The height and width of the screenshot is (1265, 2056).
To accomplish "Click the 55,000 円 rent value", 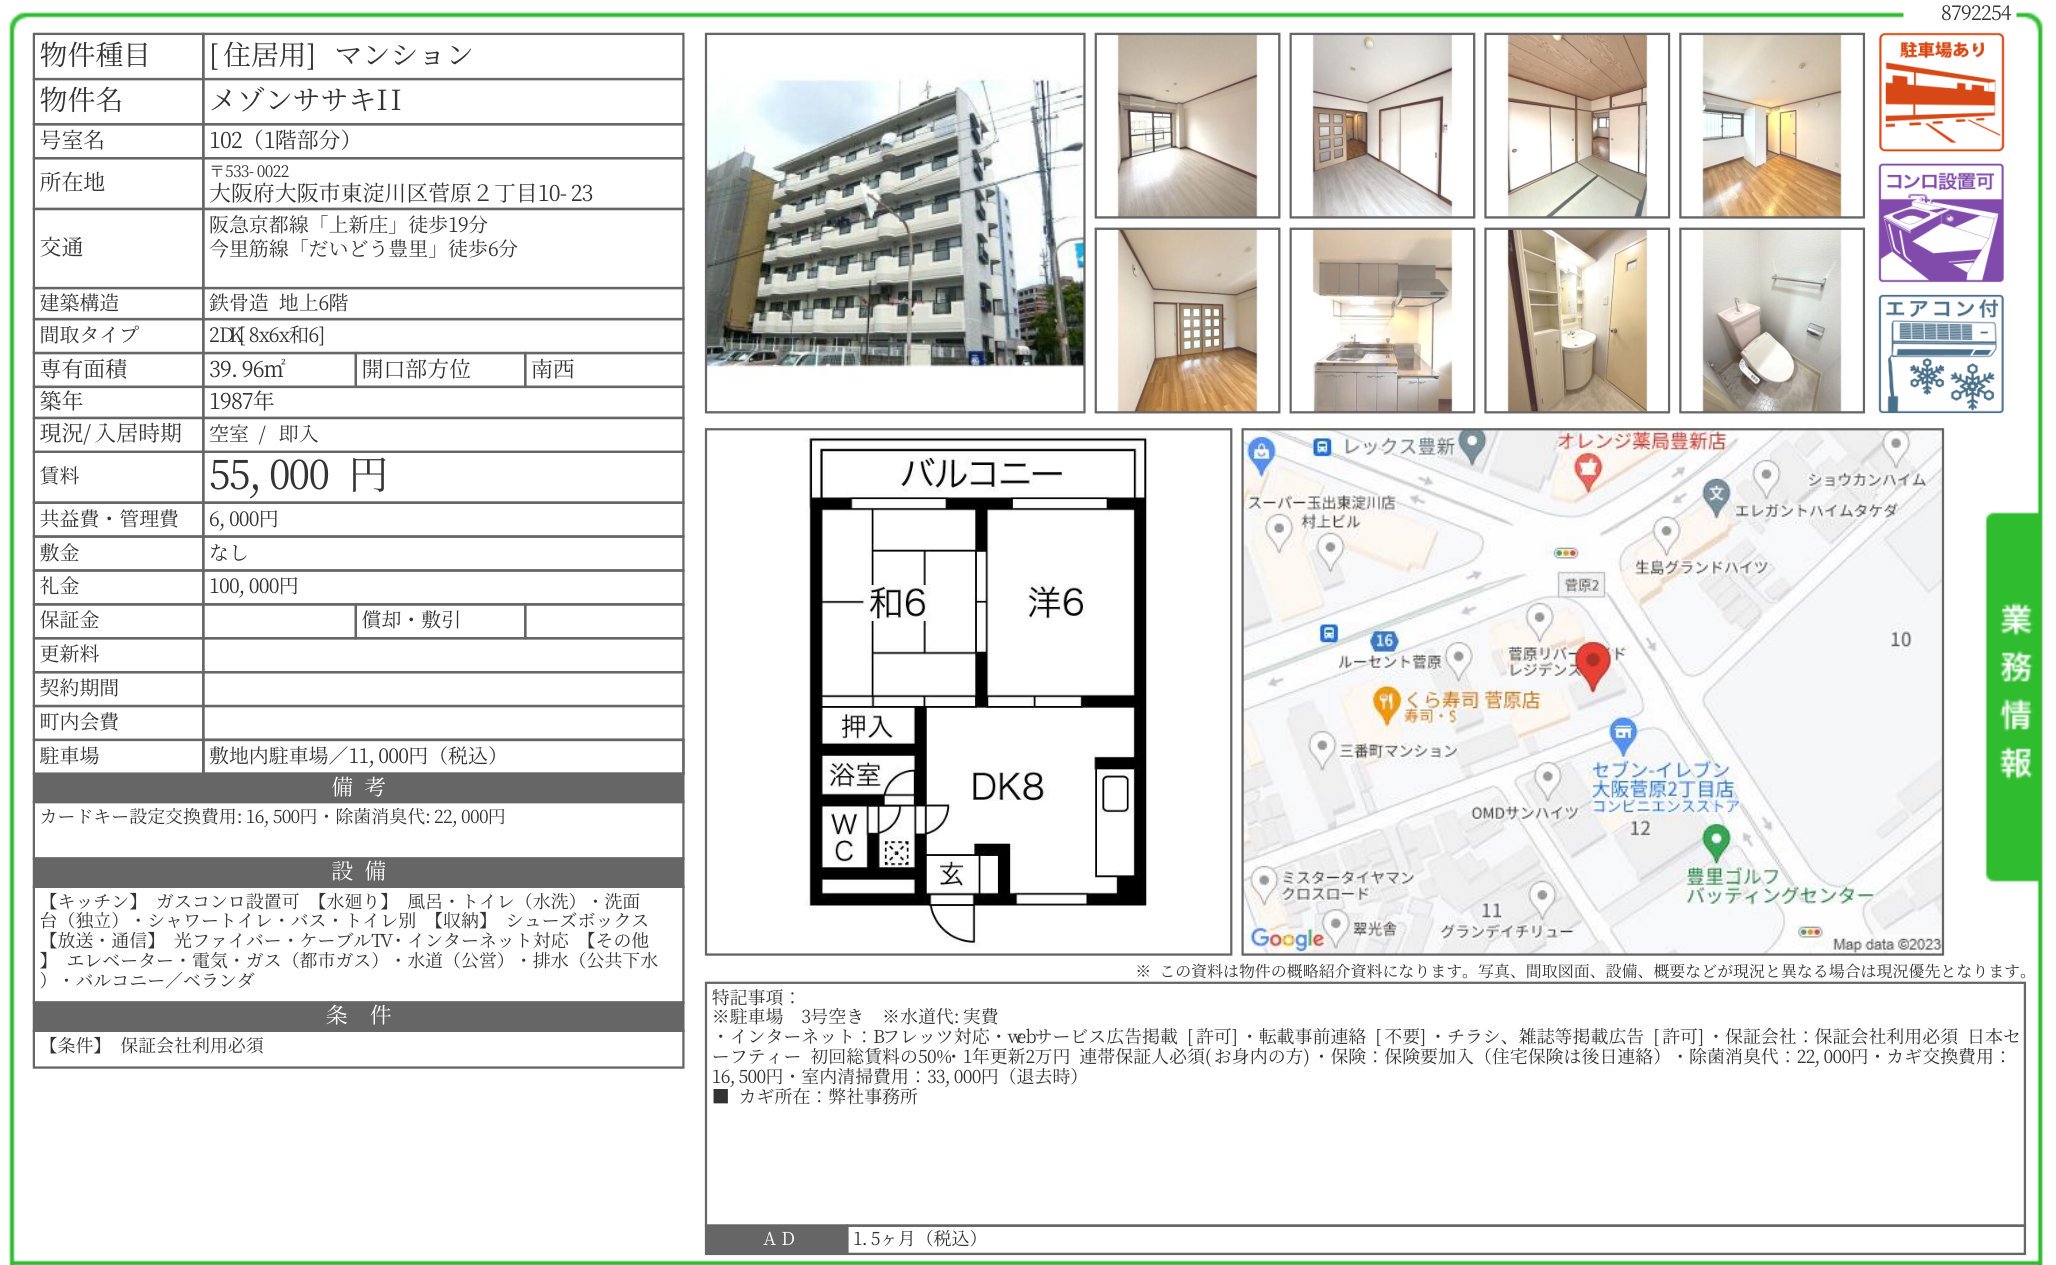I will [298, 476].
